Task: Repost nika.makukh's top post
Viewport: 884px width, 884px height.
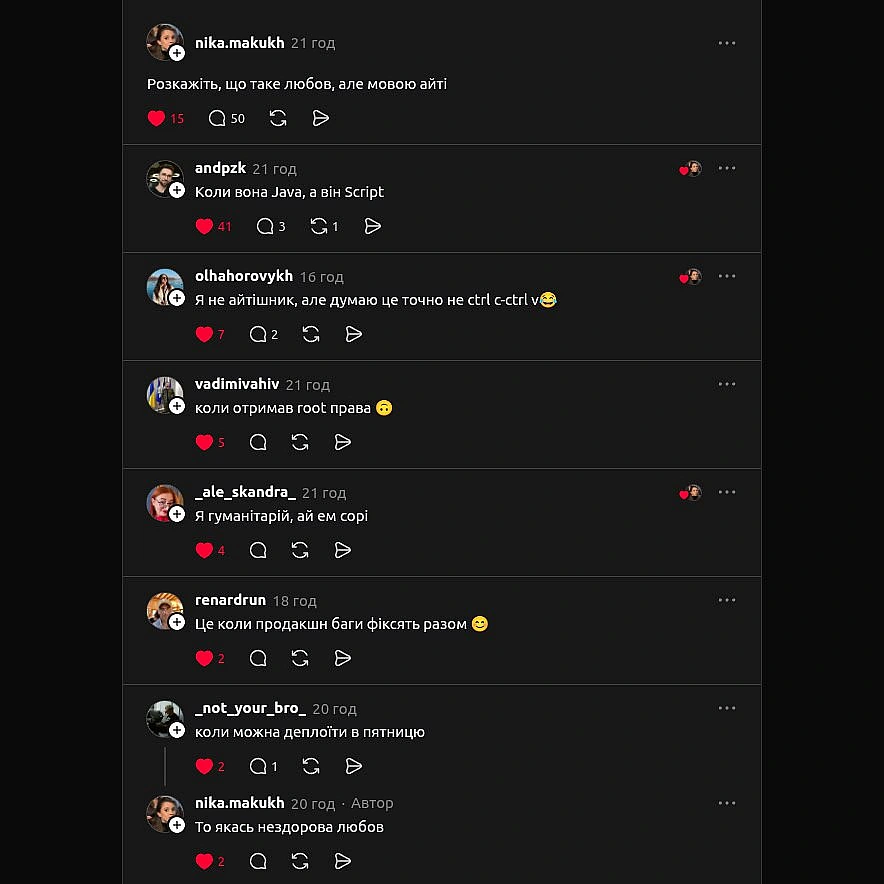Action: (278, 118)
